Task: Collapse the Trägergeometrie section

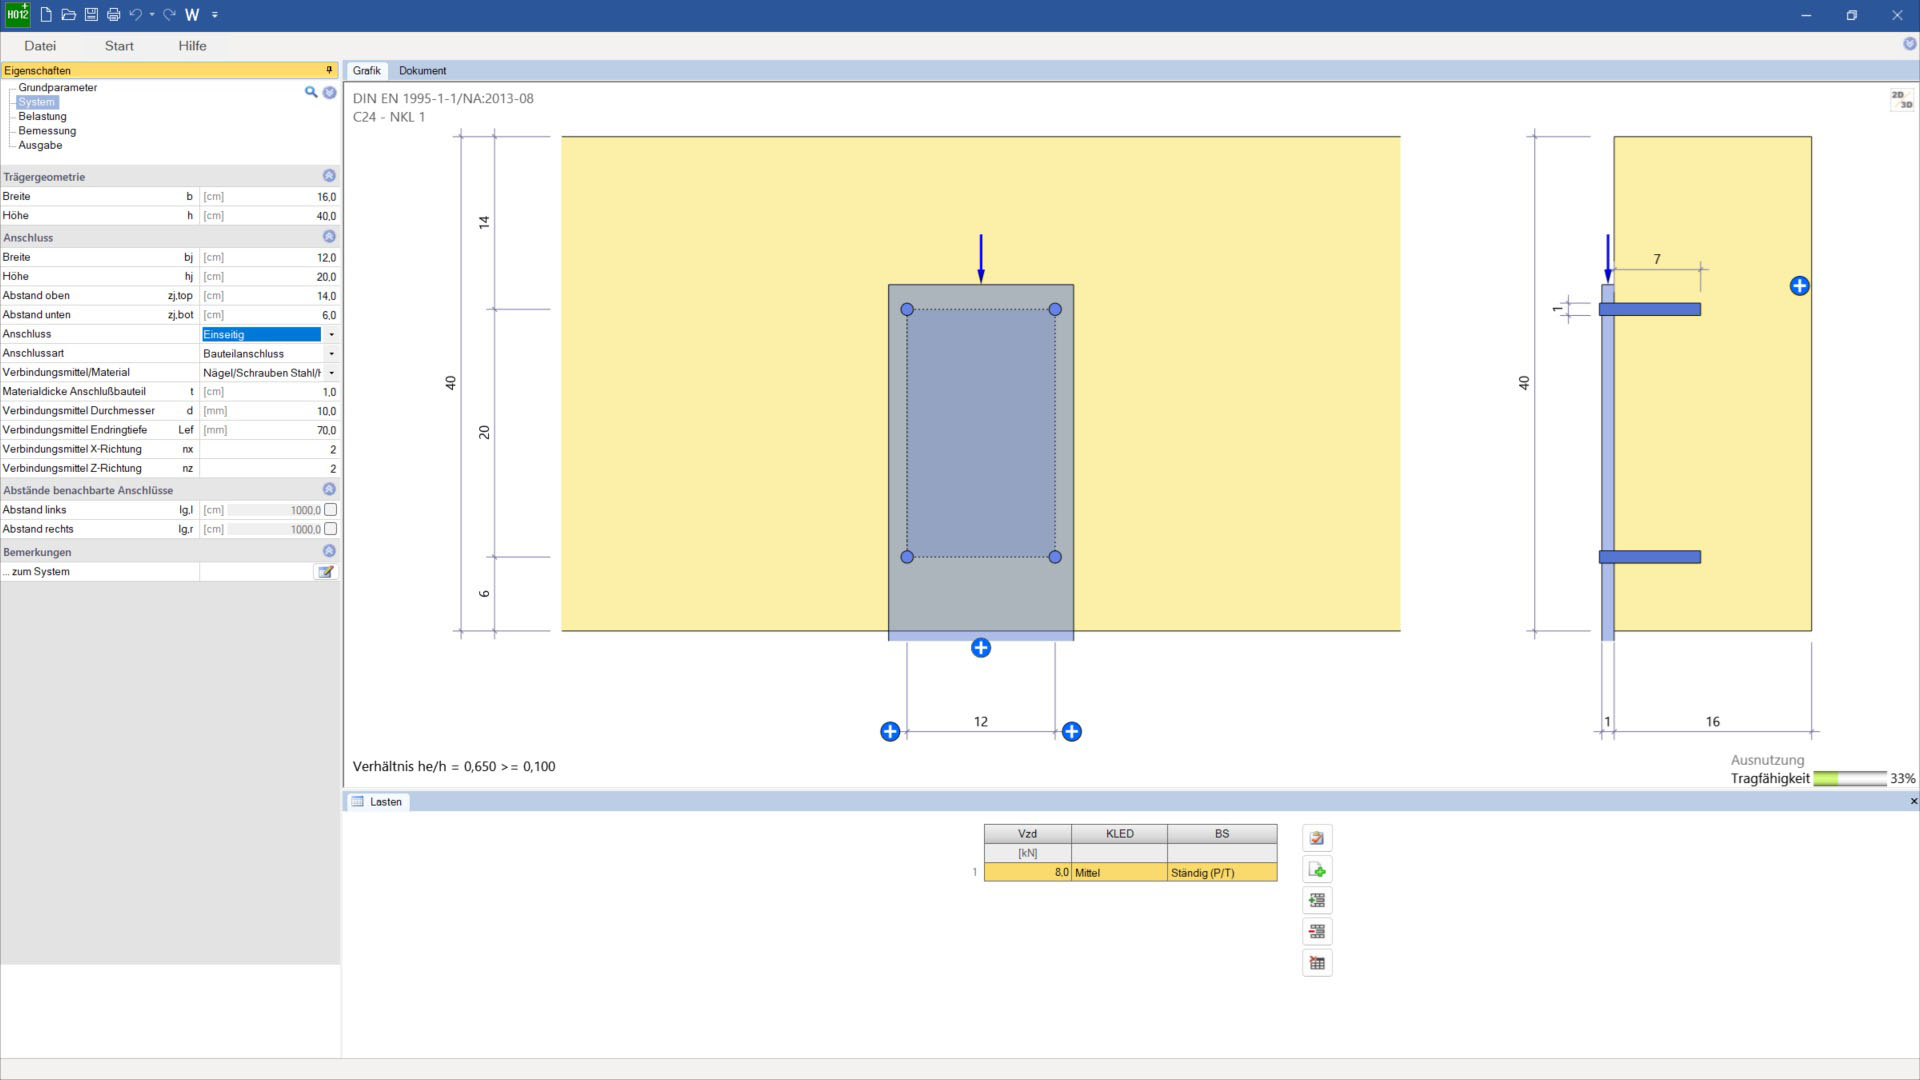Action: [x=329, y=176]
